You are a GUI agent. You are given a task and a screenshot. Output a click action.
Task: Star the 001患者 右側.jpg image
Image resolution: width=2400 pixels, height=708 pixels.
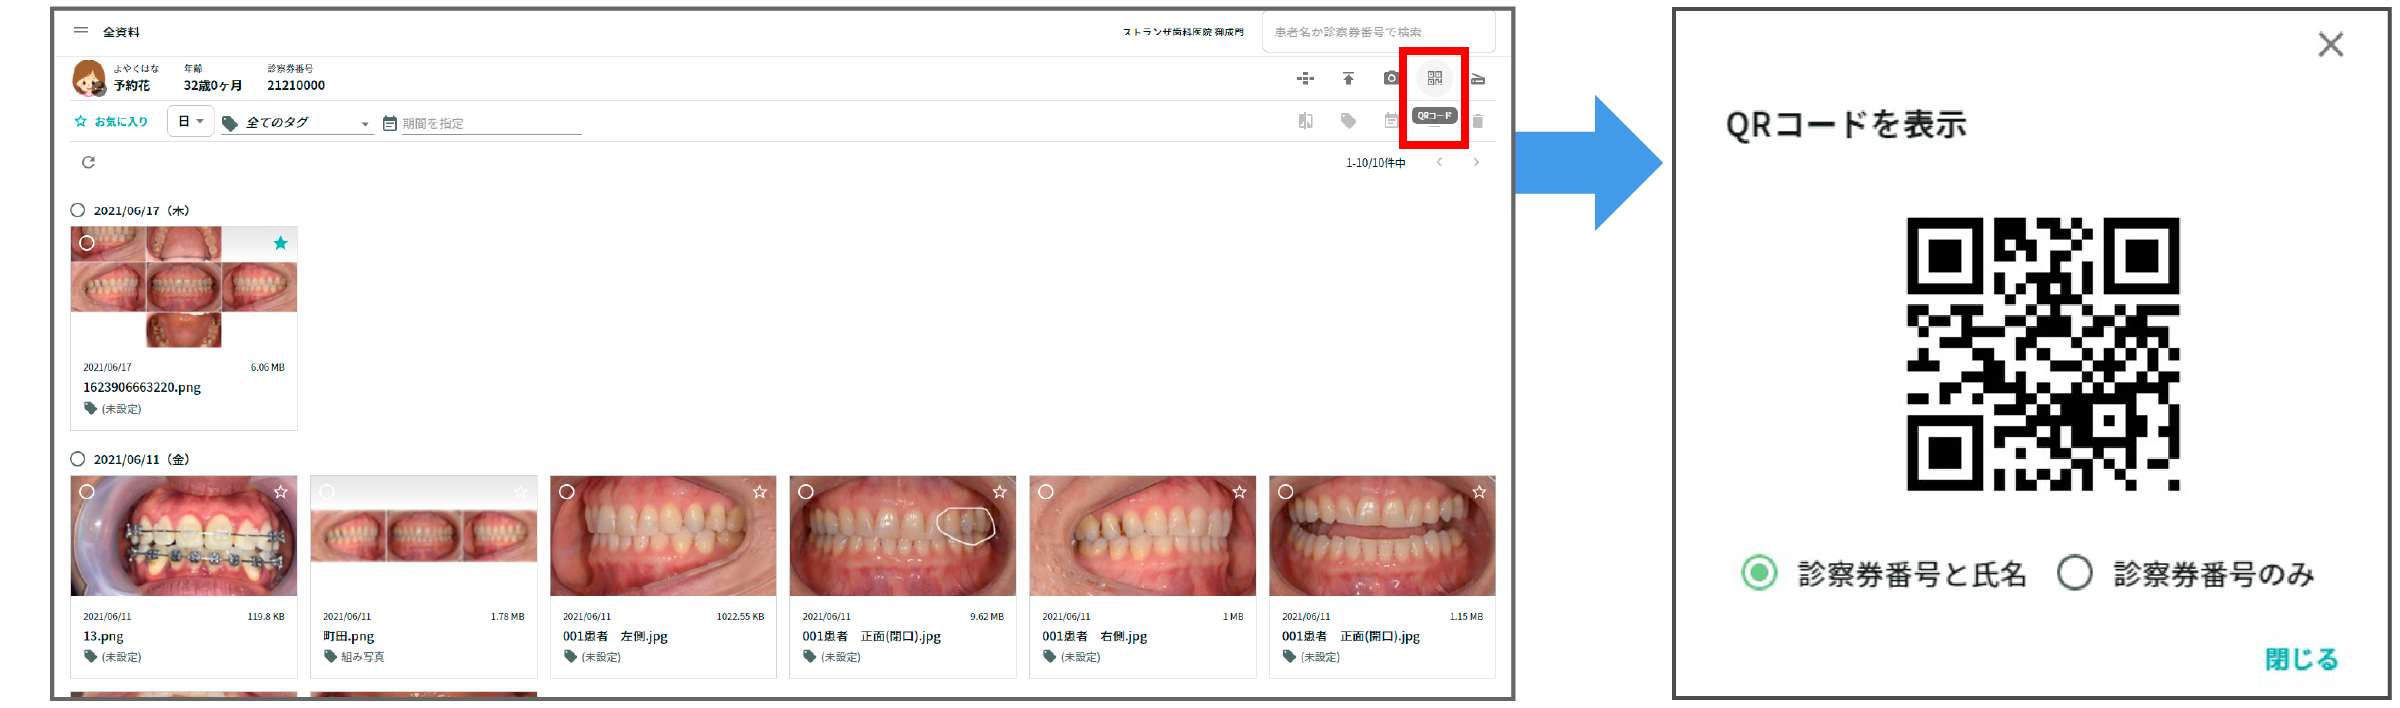(x=1240, y=492)
